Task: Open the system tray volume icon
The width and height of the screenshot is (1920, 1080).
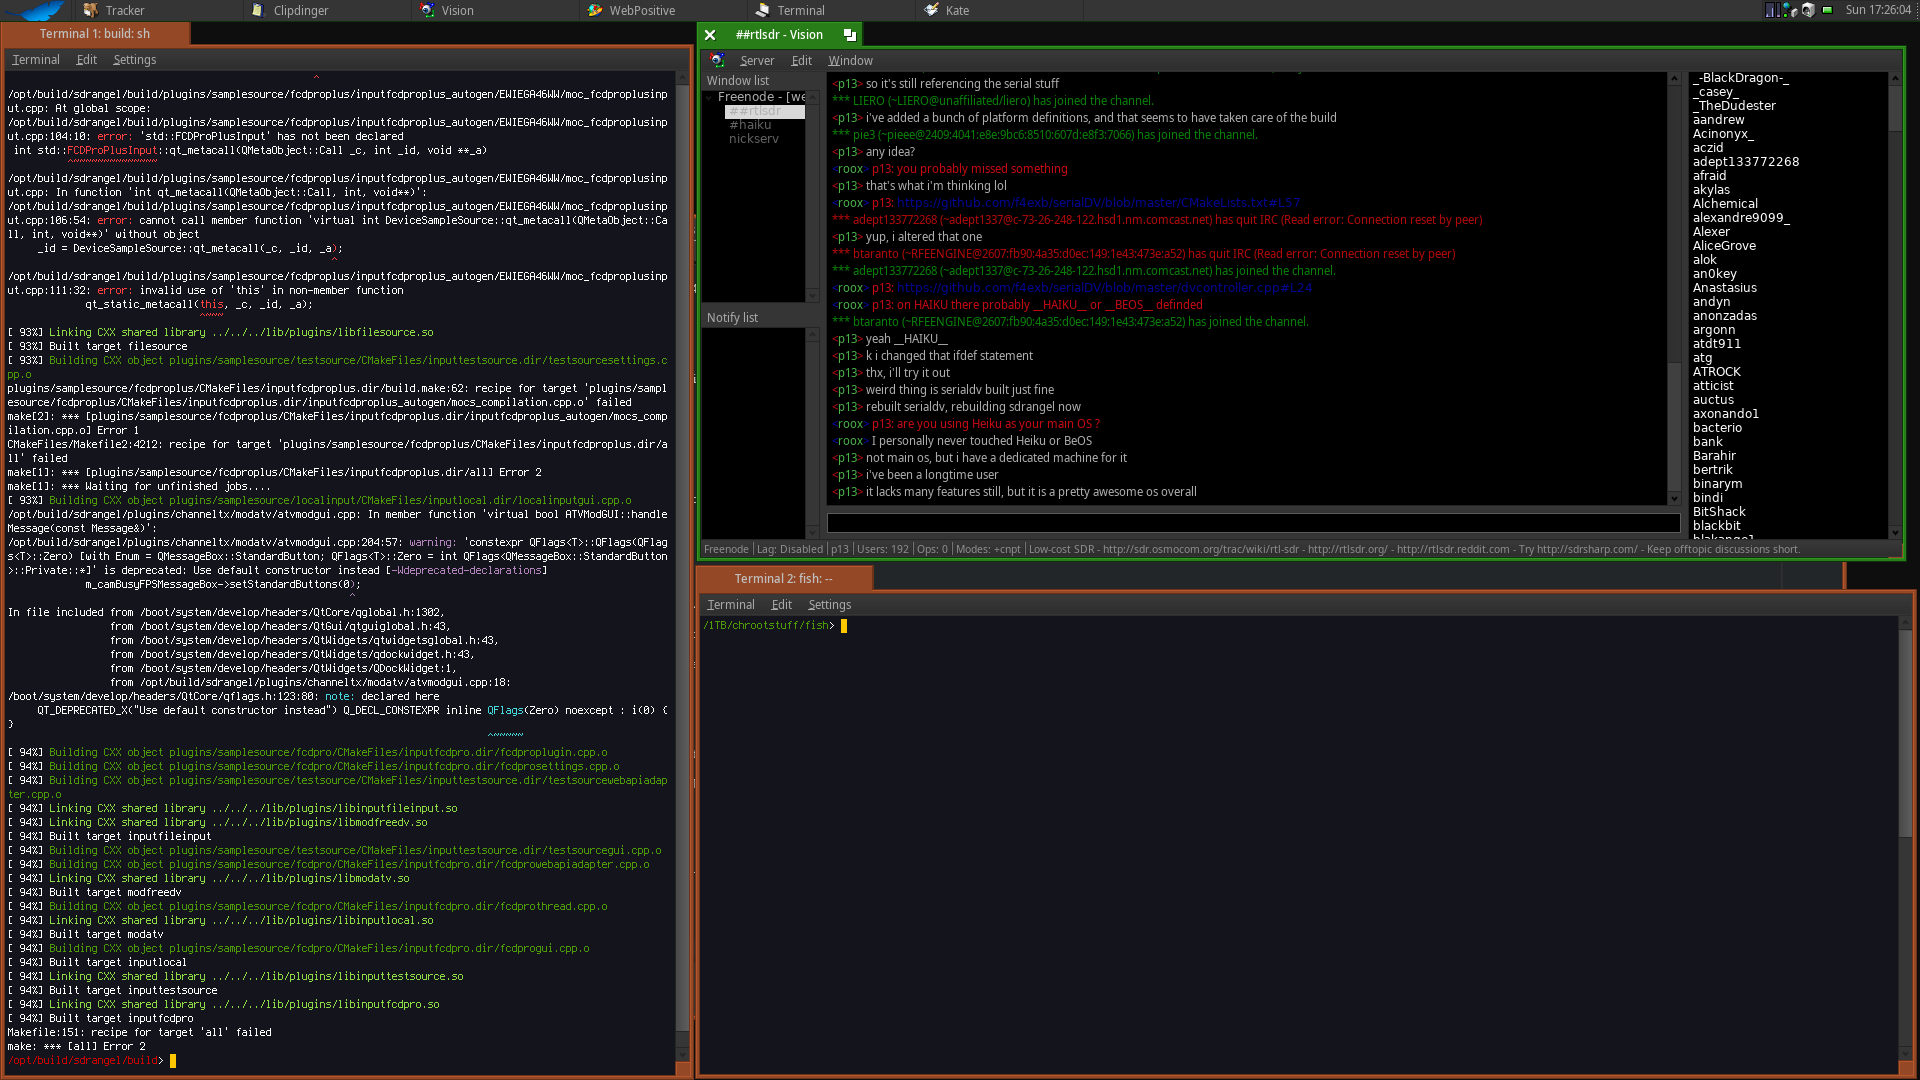Action: pos(1808,10)
